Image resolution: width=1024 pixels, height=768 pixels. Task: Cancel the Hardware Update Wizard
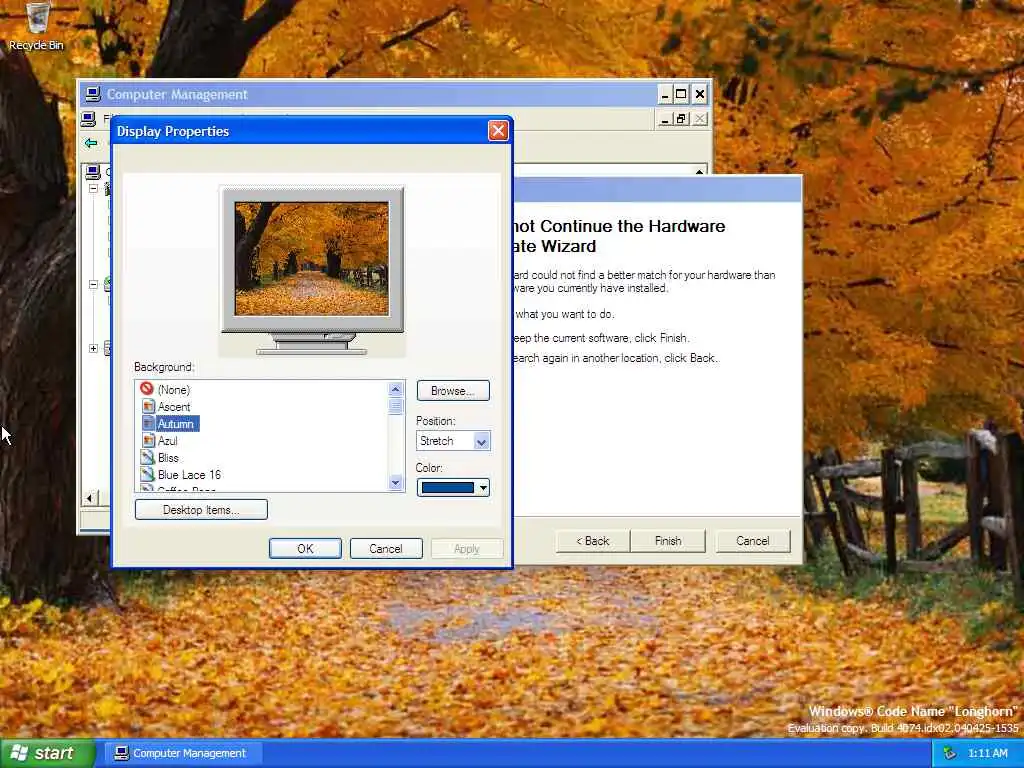(x=753, y=541)
